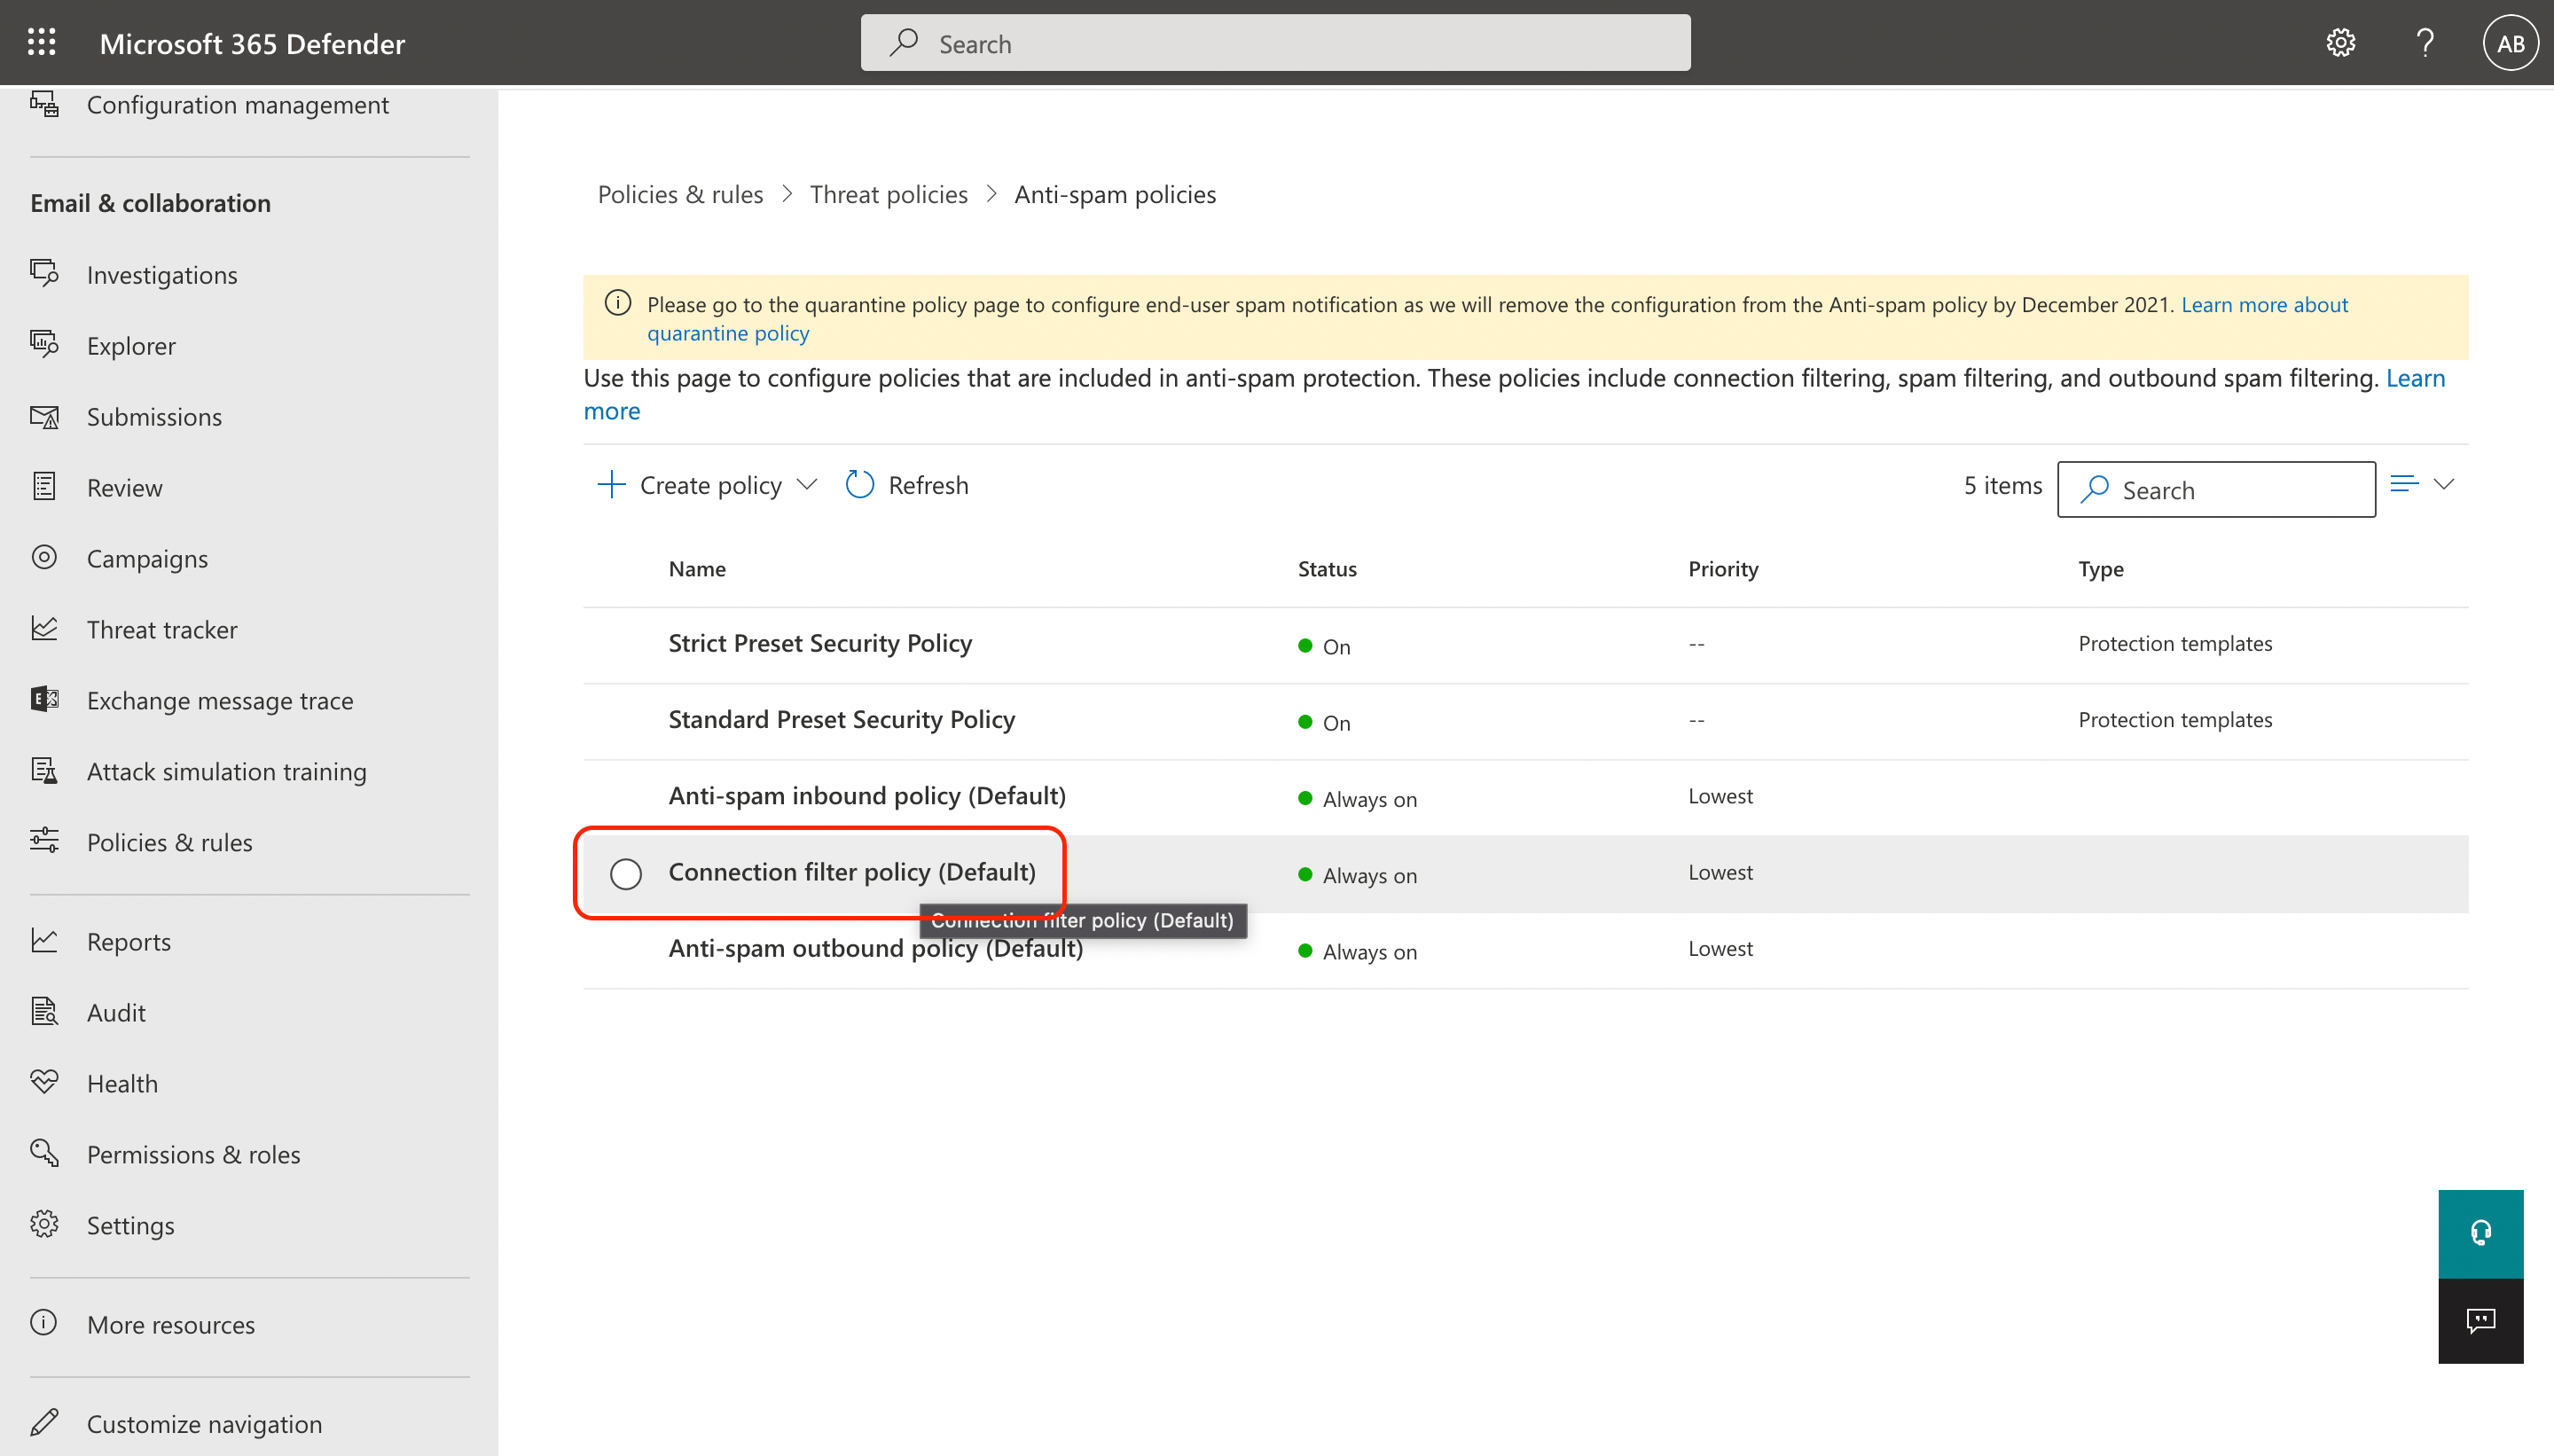Open the list view options dropdown

pos(2422,485)
